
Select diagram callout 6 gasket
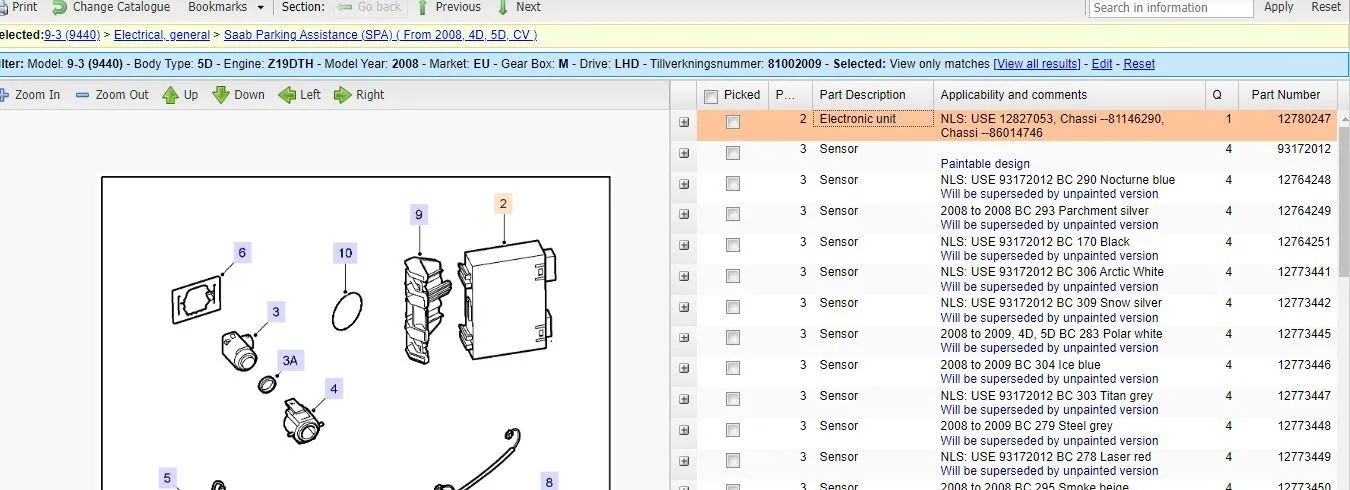pos(241,252)
